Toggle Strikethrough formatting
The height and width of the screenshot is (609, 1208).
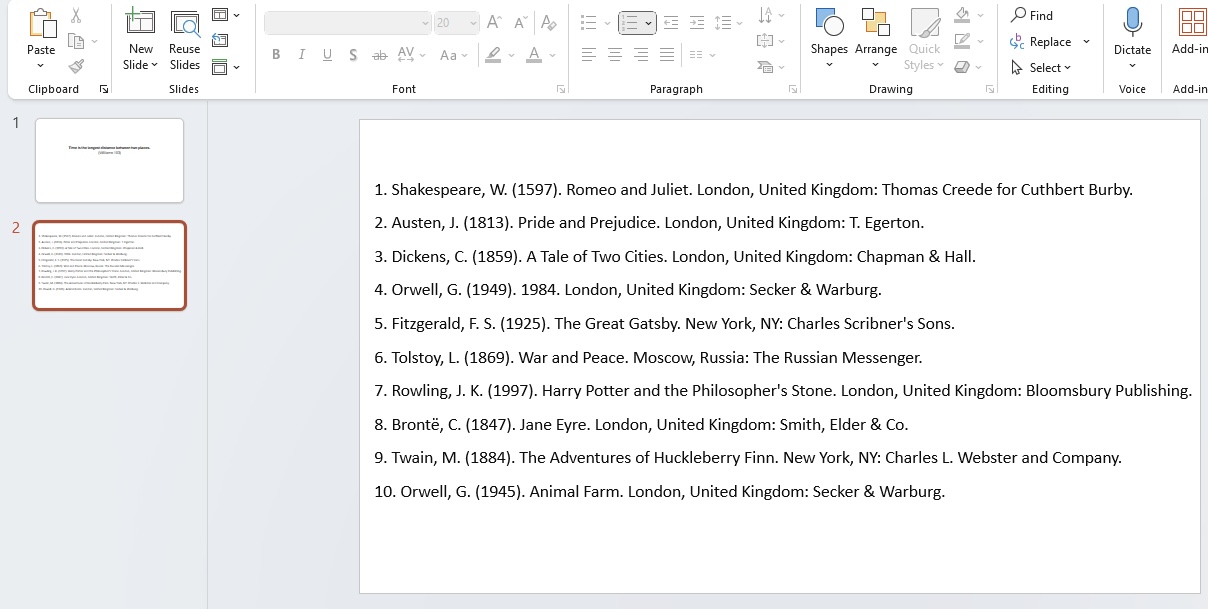379,55
